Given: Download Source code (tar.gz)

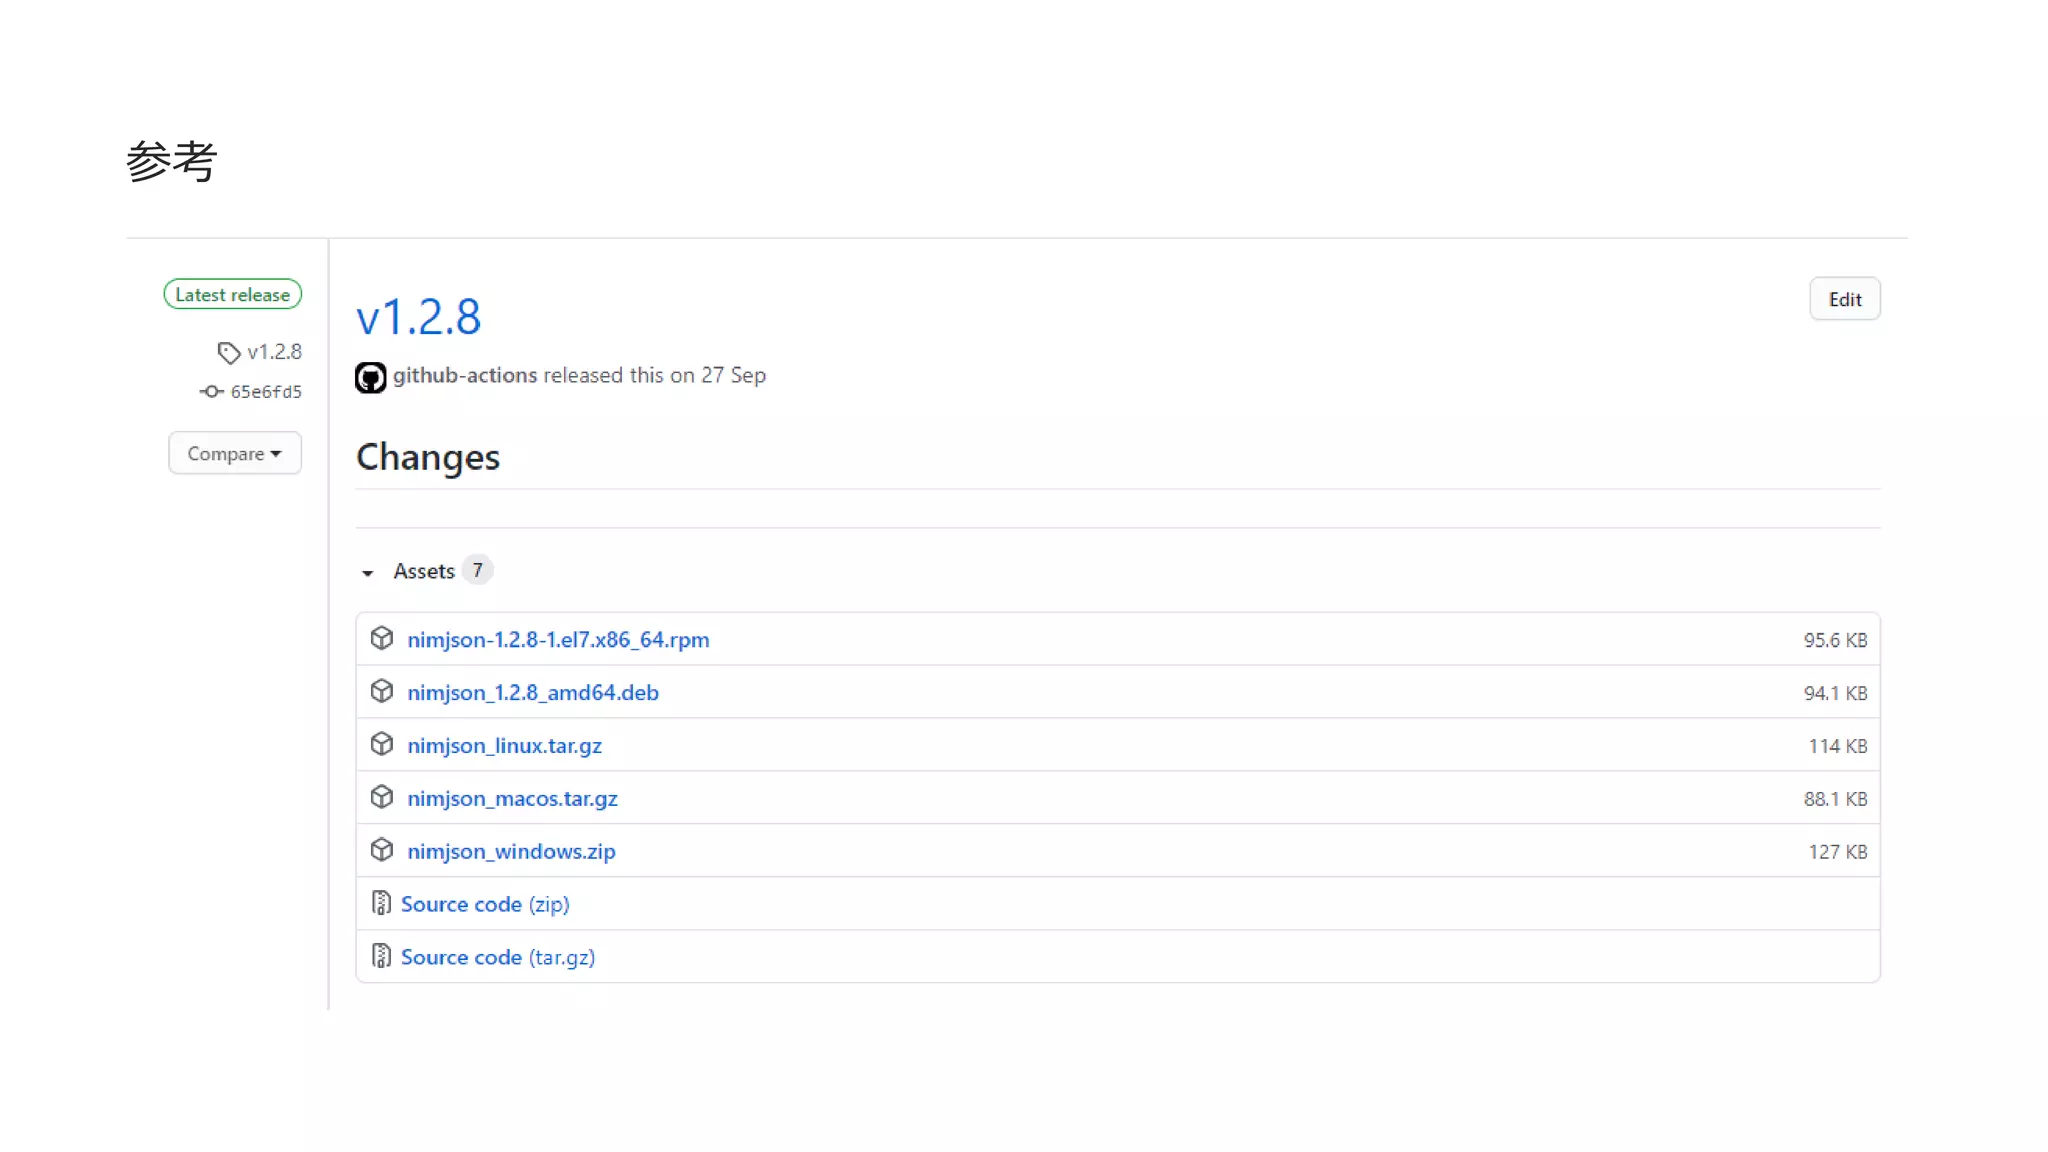Looking at the screenshot, I should [497, 957].
